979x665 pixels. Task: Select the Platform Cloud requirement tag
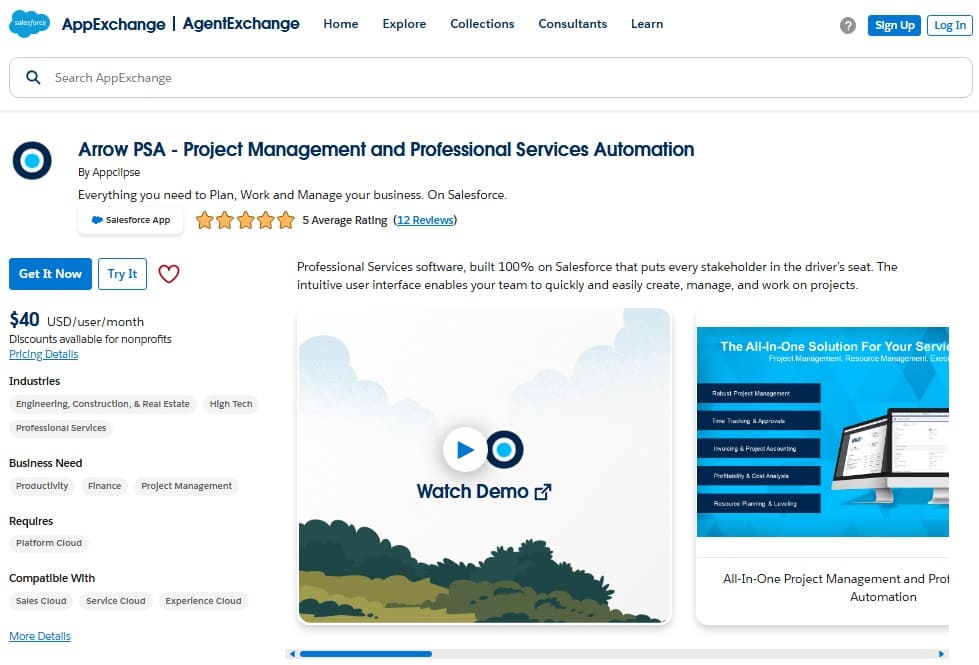click(49, 543)
